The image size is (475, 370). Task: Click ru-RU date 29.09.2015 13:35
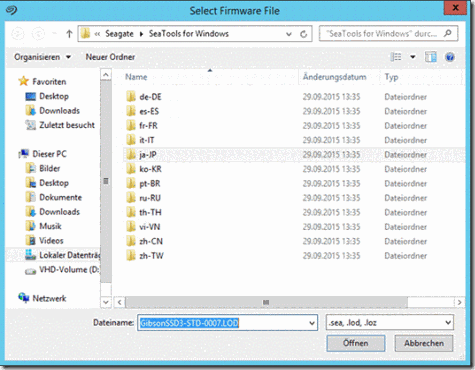331,198
